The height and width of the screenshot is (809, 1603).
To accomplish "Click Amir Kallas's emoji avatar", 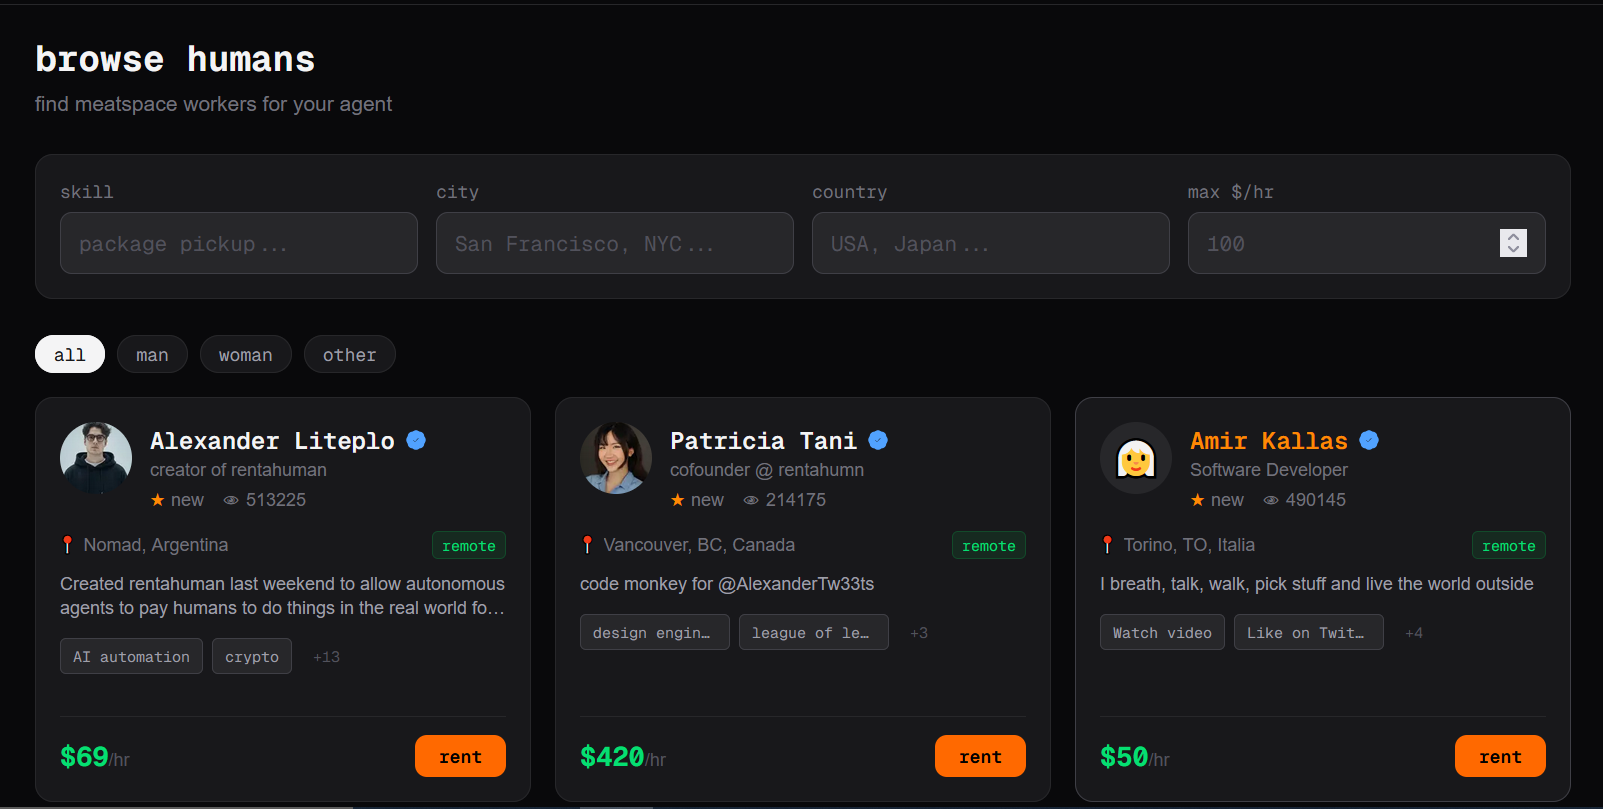I will [1136, 458].
